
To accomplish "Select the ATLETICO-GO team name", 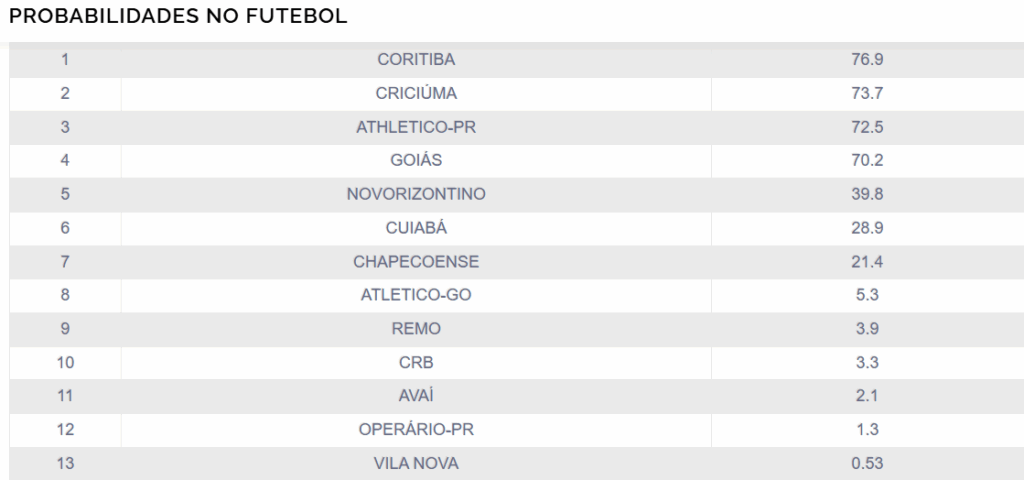I will tap(416, 295).
